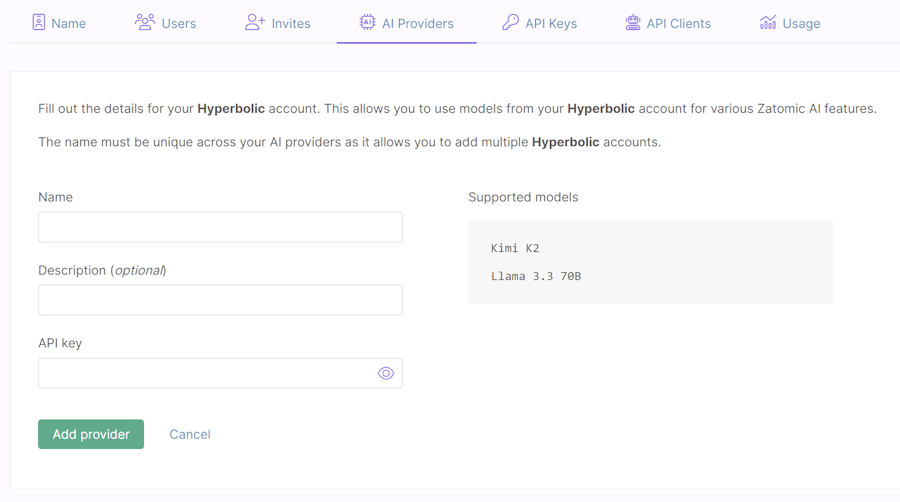Click the Description (optional) field label
900x502 pixels.
pos(102,270)
